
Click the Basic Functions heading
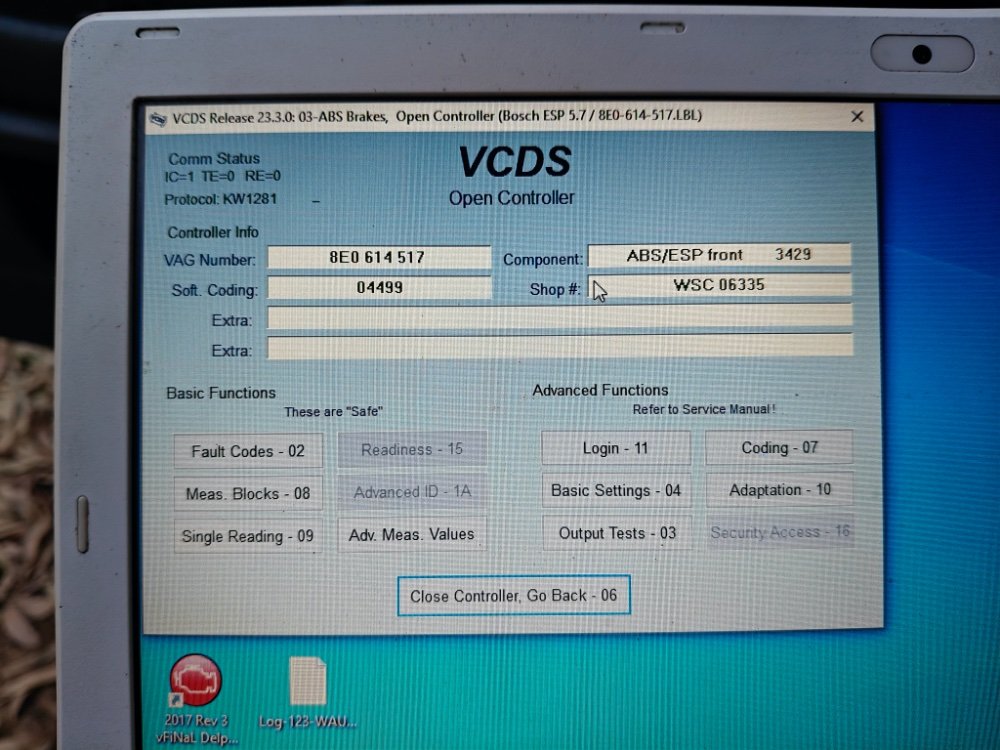tap(221, 393)
